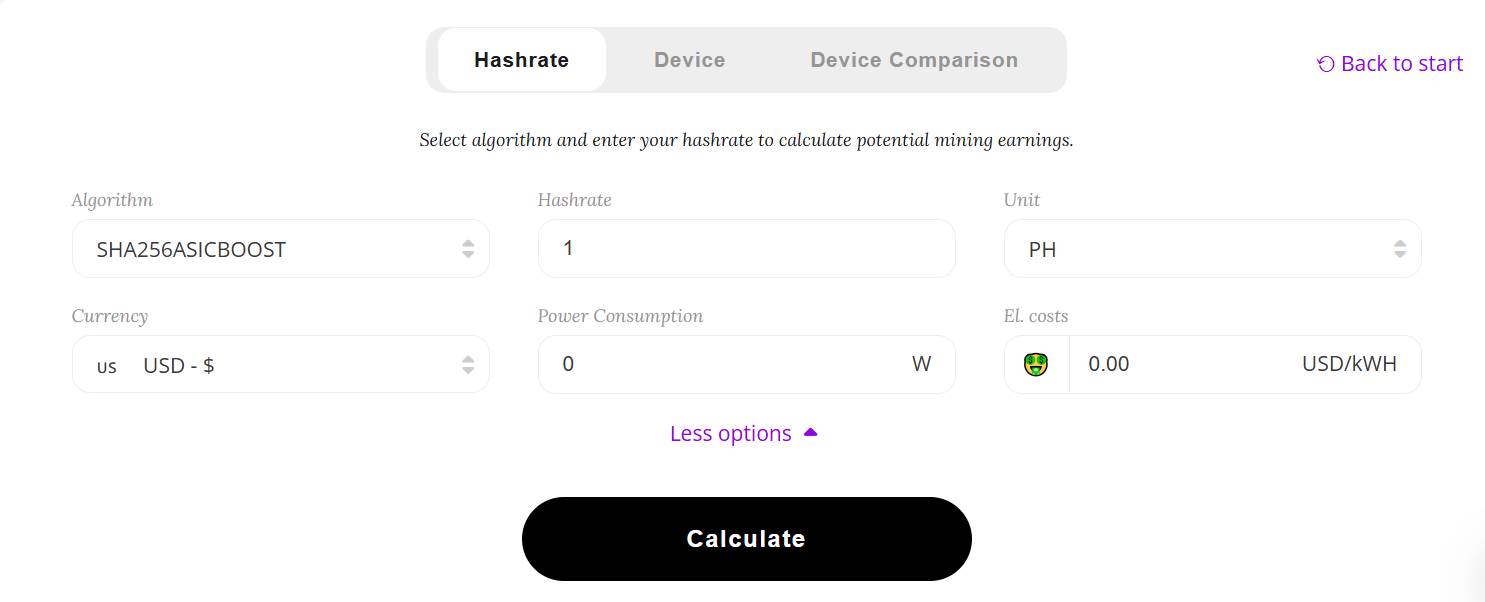Click the Back to start link
Viewport: 1485px width, 602px height.
pos(1401,63)
